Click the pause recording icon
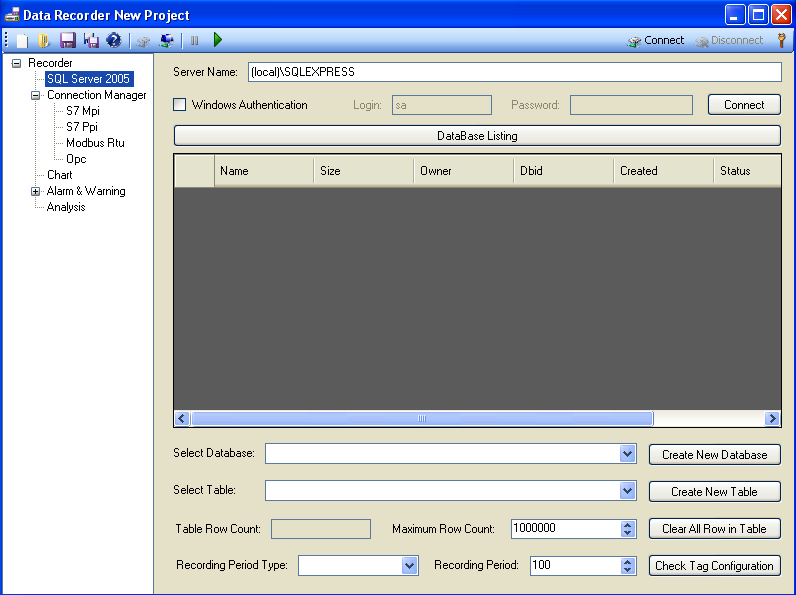 [194, 41]
